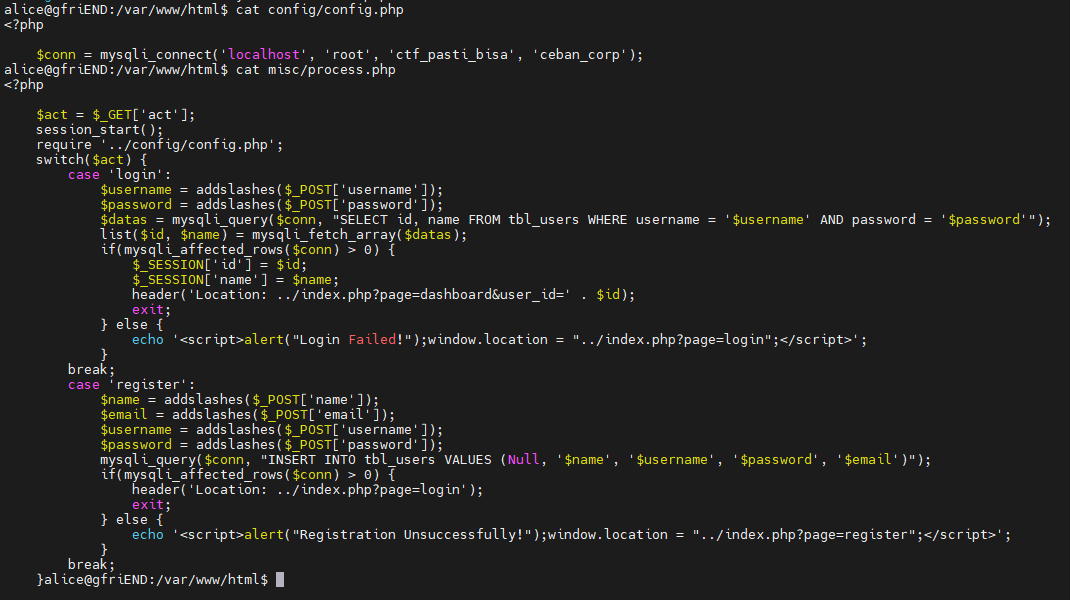Click the $_SESSION['name'] = $name line
The image size is (1070, 600).
[235, 280]
